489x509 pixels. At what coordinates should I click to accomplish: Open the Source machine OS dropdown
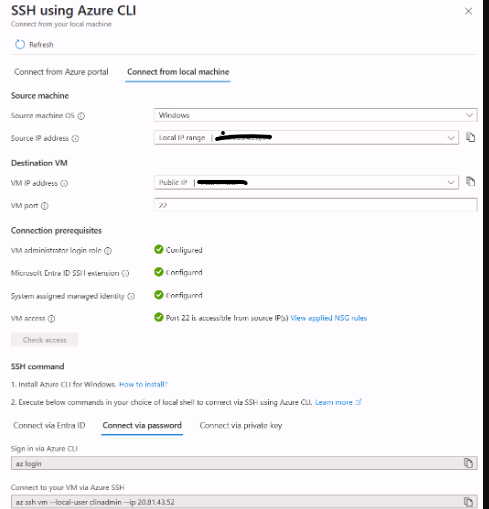315,115
